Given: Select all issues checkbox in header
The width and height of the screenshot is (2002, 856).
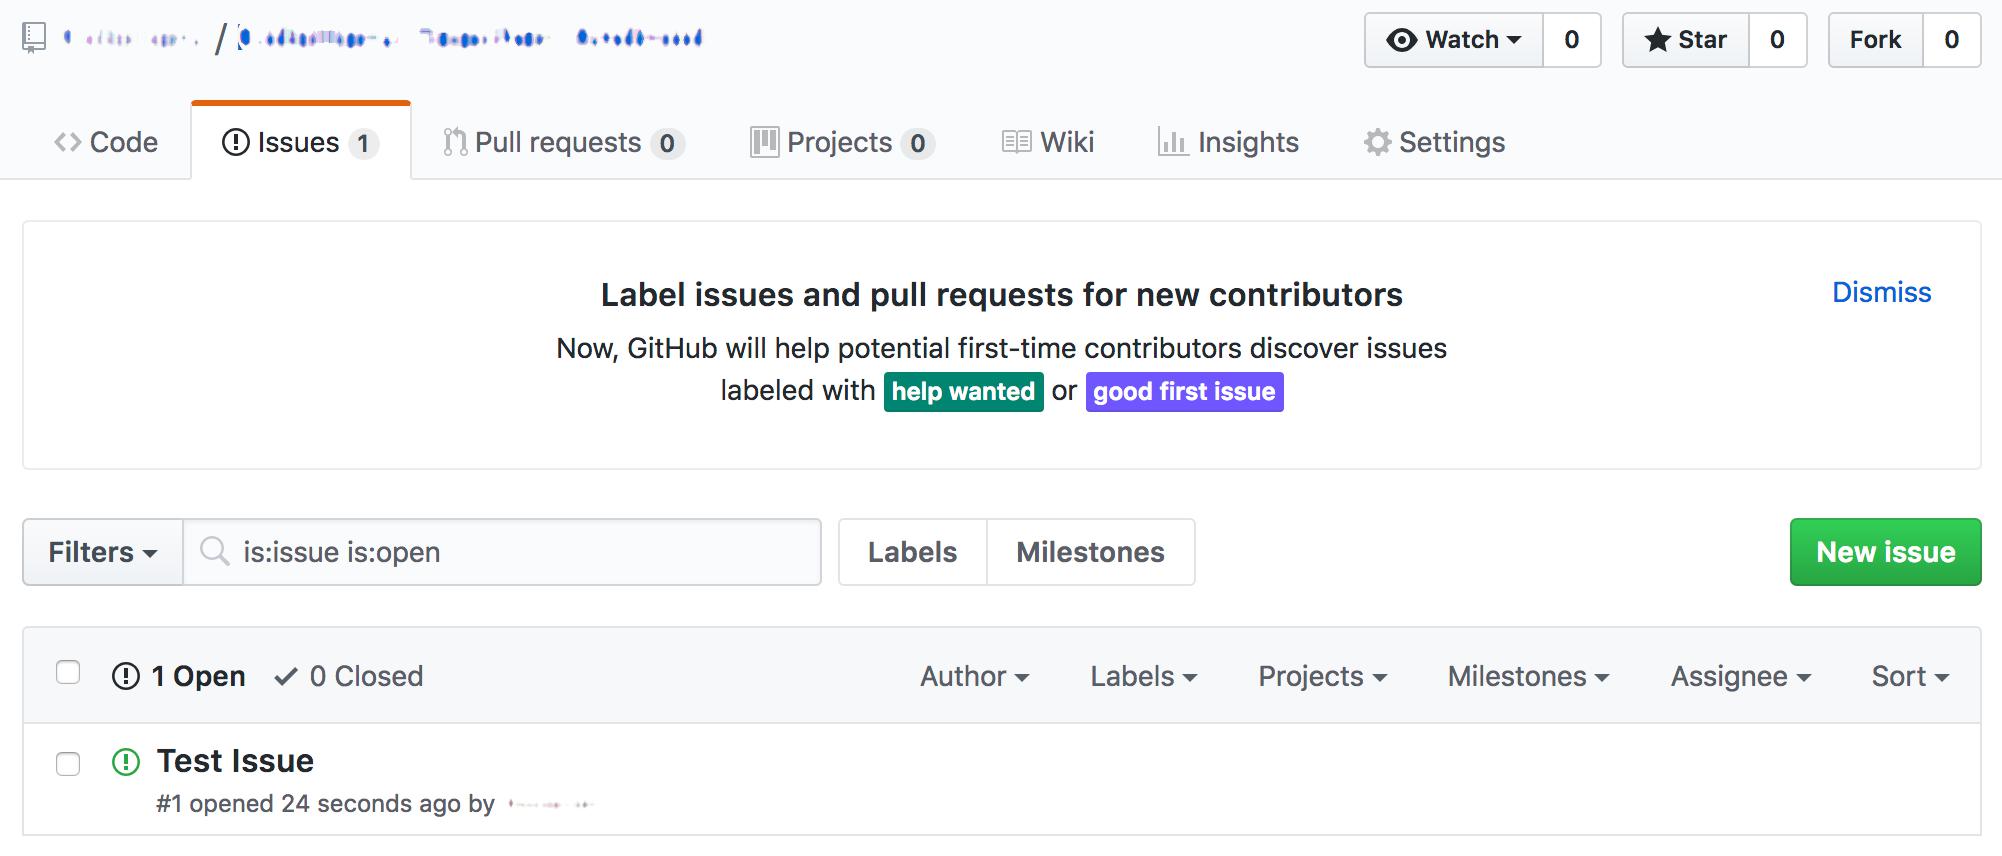Looking at the screenshot, I should 68,672.
